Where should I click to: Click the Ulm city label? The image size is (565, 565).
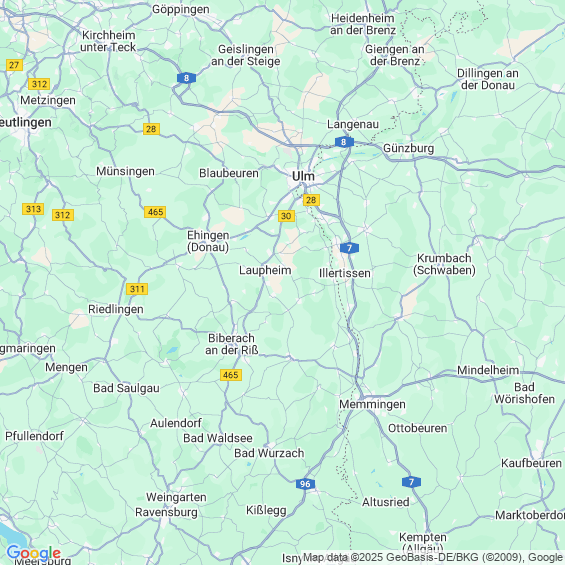pos(303,176)
